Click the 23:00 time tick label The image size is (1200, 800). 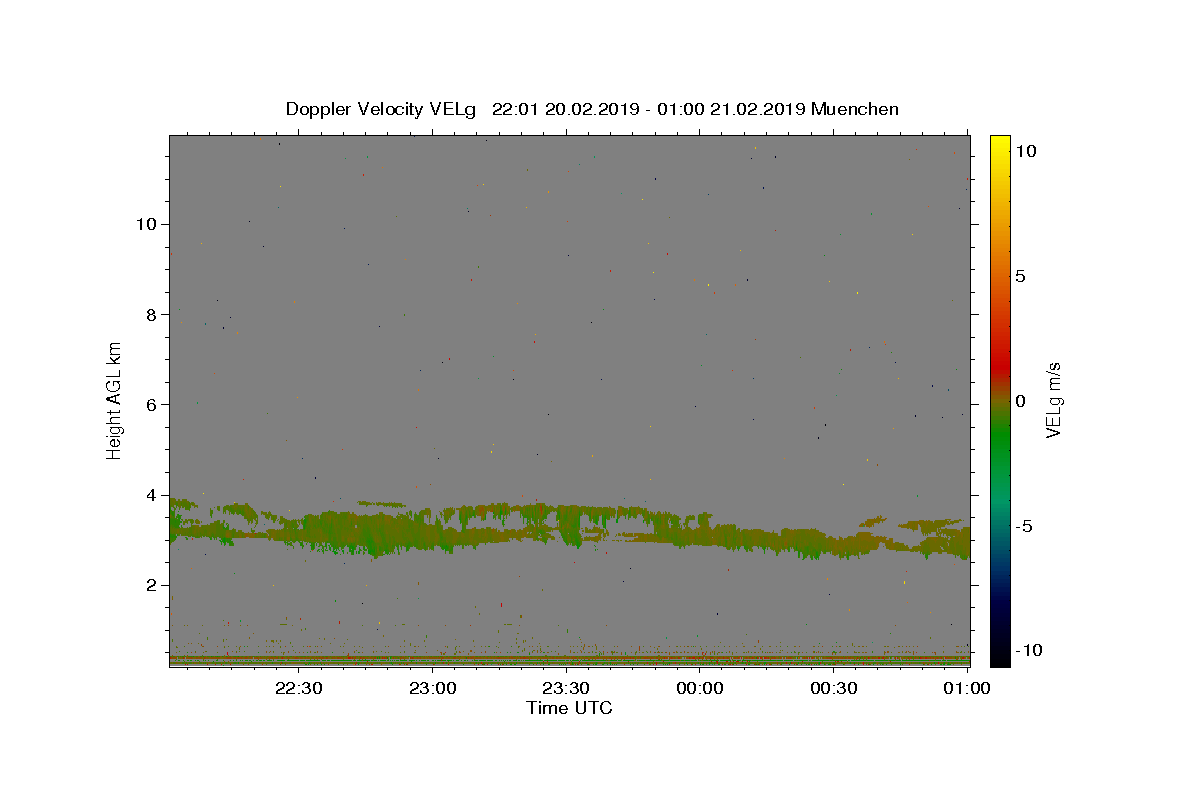[x=433, y=688]
